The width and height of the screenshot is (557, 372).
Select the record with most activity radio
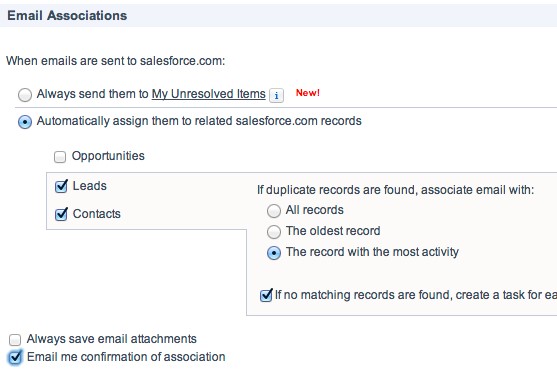point(274,253)
